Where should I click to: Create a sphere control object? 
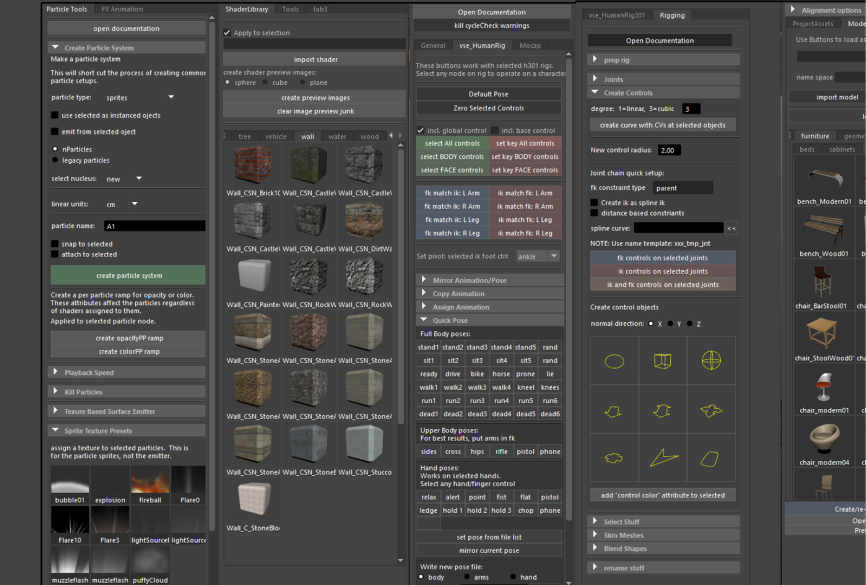click(x=711, y=361)
